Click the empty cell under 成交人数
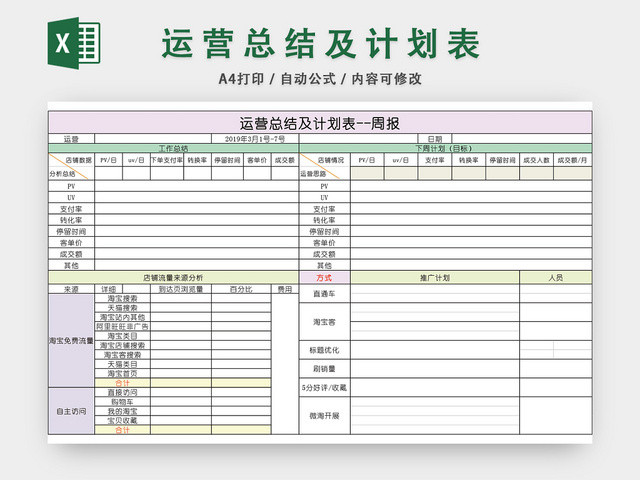The width and height of the screenshot is (640, 480). [536, 173]
